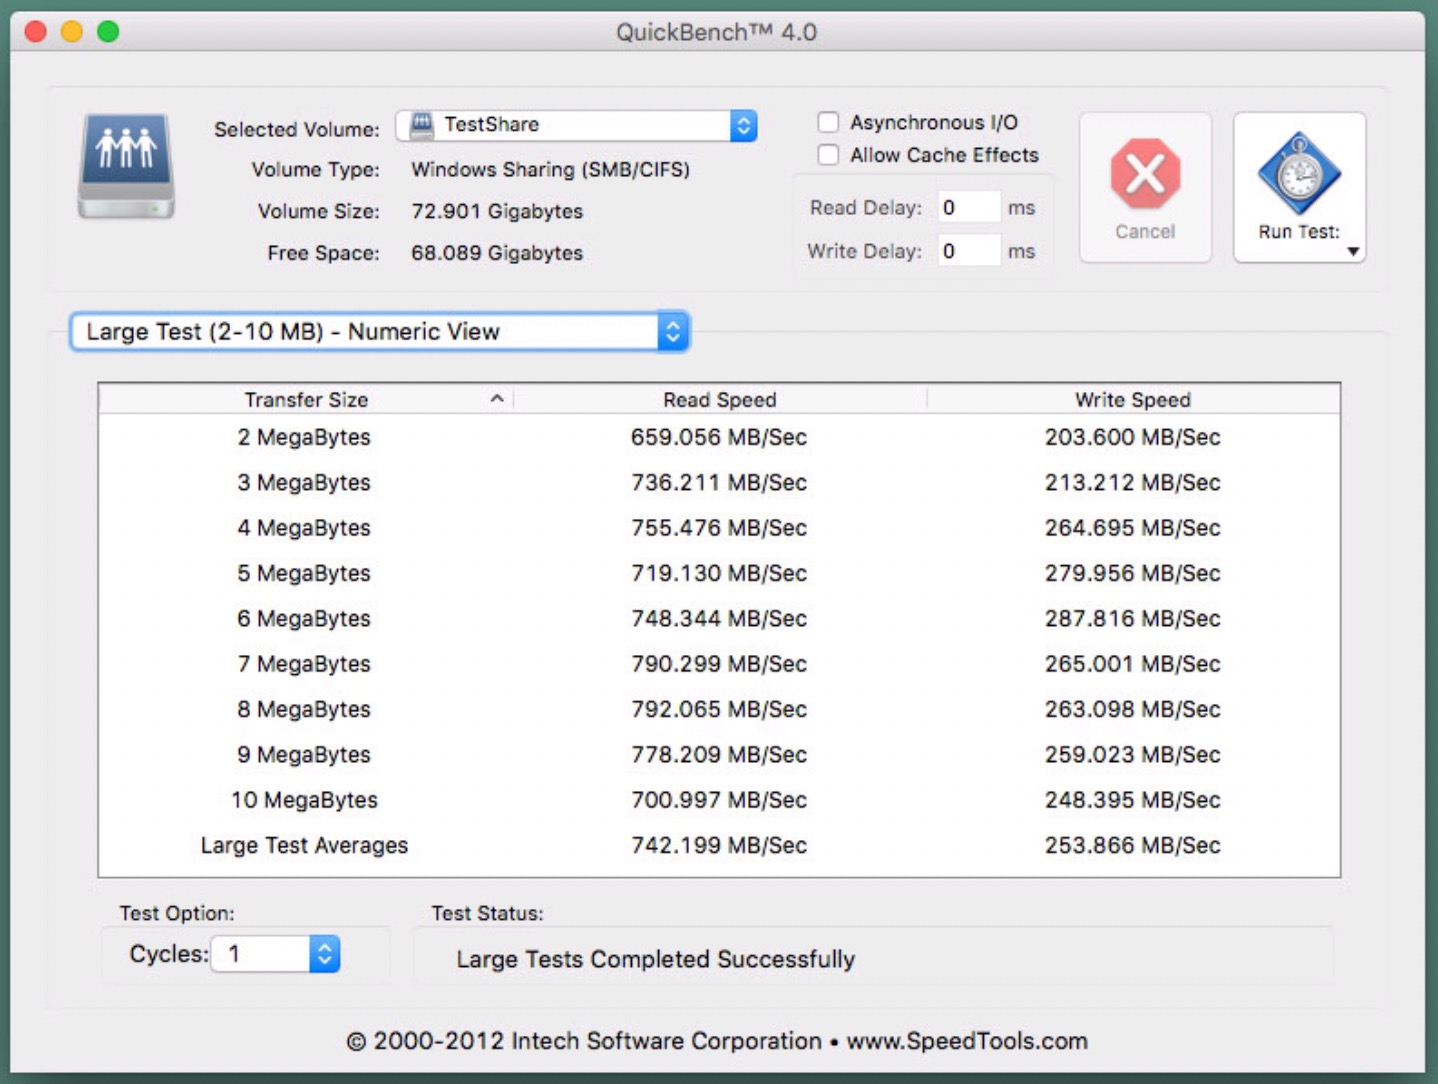Click write speed value 213.212 MB/Sec
The height and width of the screenshot is (1084, 1438).
coord(1133,482)
